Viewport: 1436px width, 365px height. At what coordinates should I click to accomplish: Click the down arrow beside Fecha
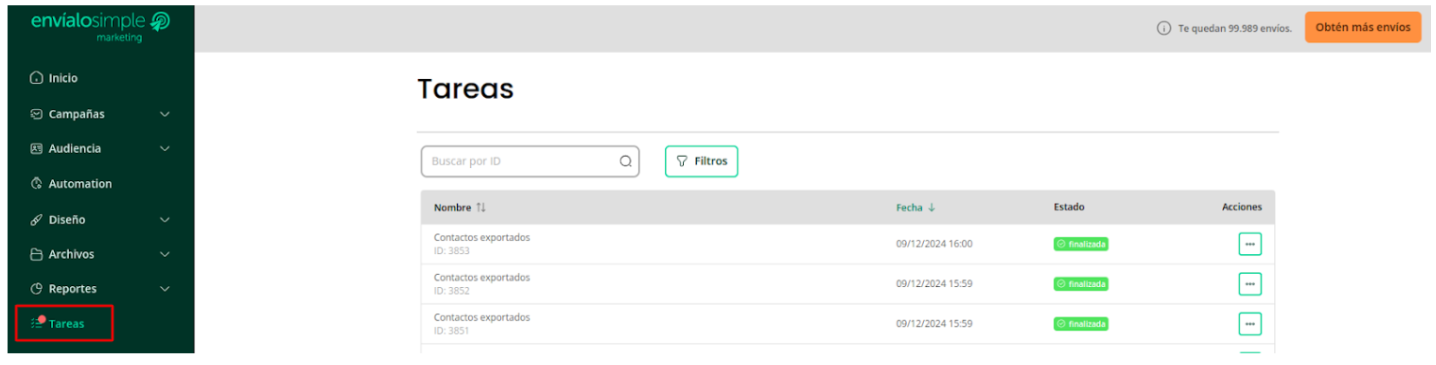pyautogui.click(x=932, y=207)
